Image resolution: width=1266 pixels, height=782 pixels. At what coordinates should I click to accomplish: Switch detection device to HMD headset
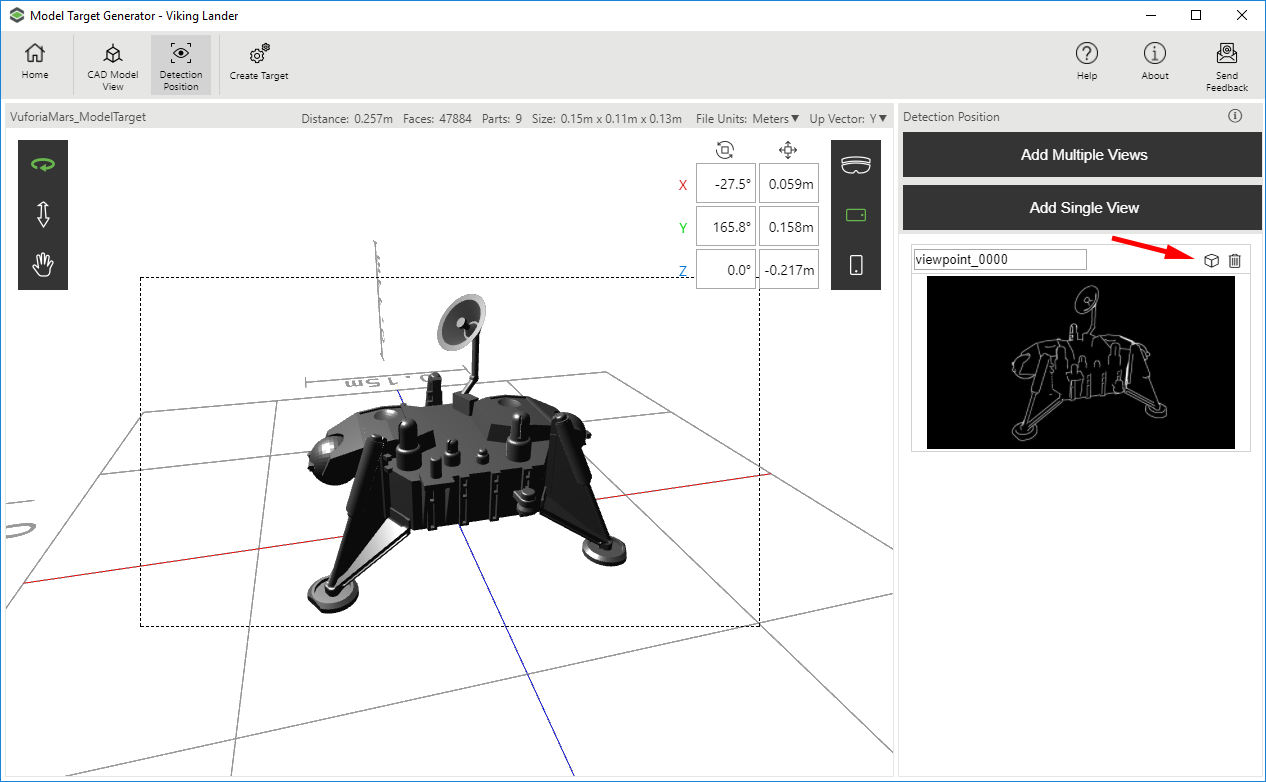pyautogui.click(x=856, y=166)
